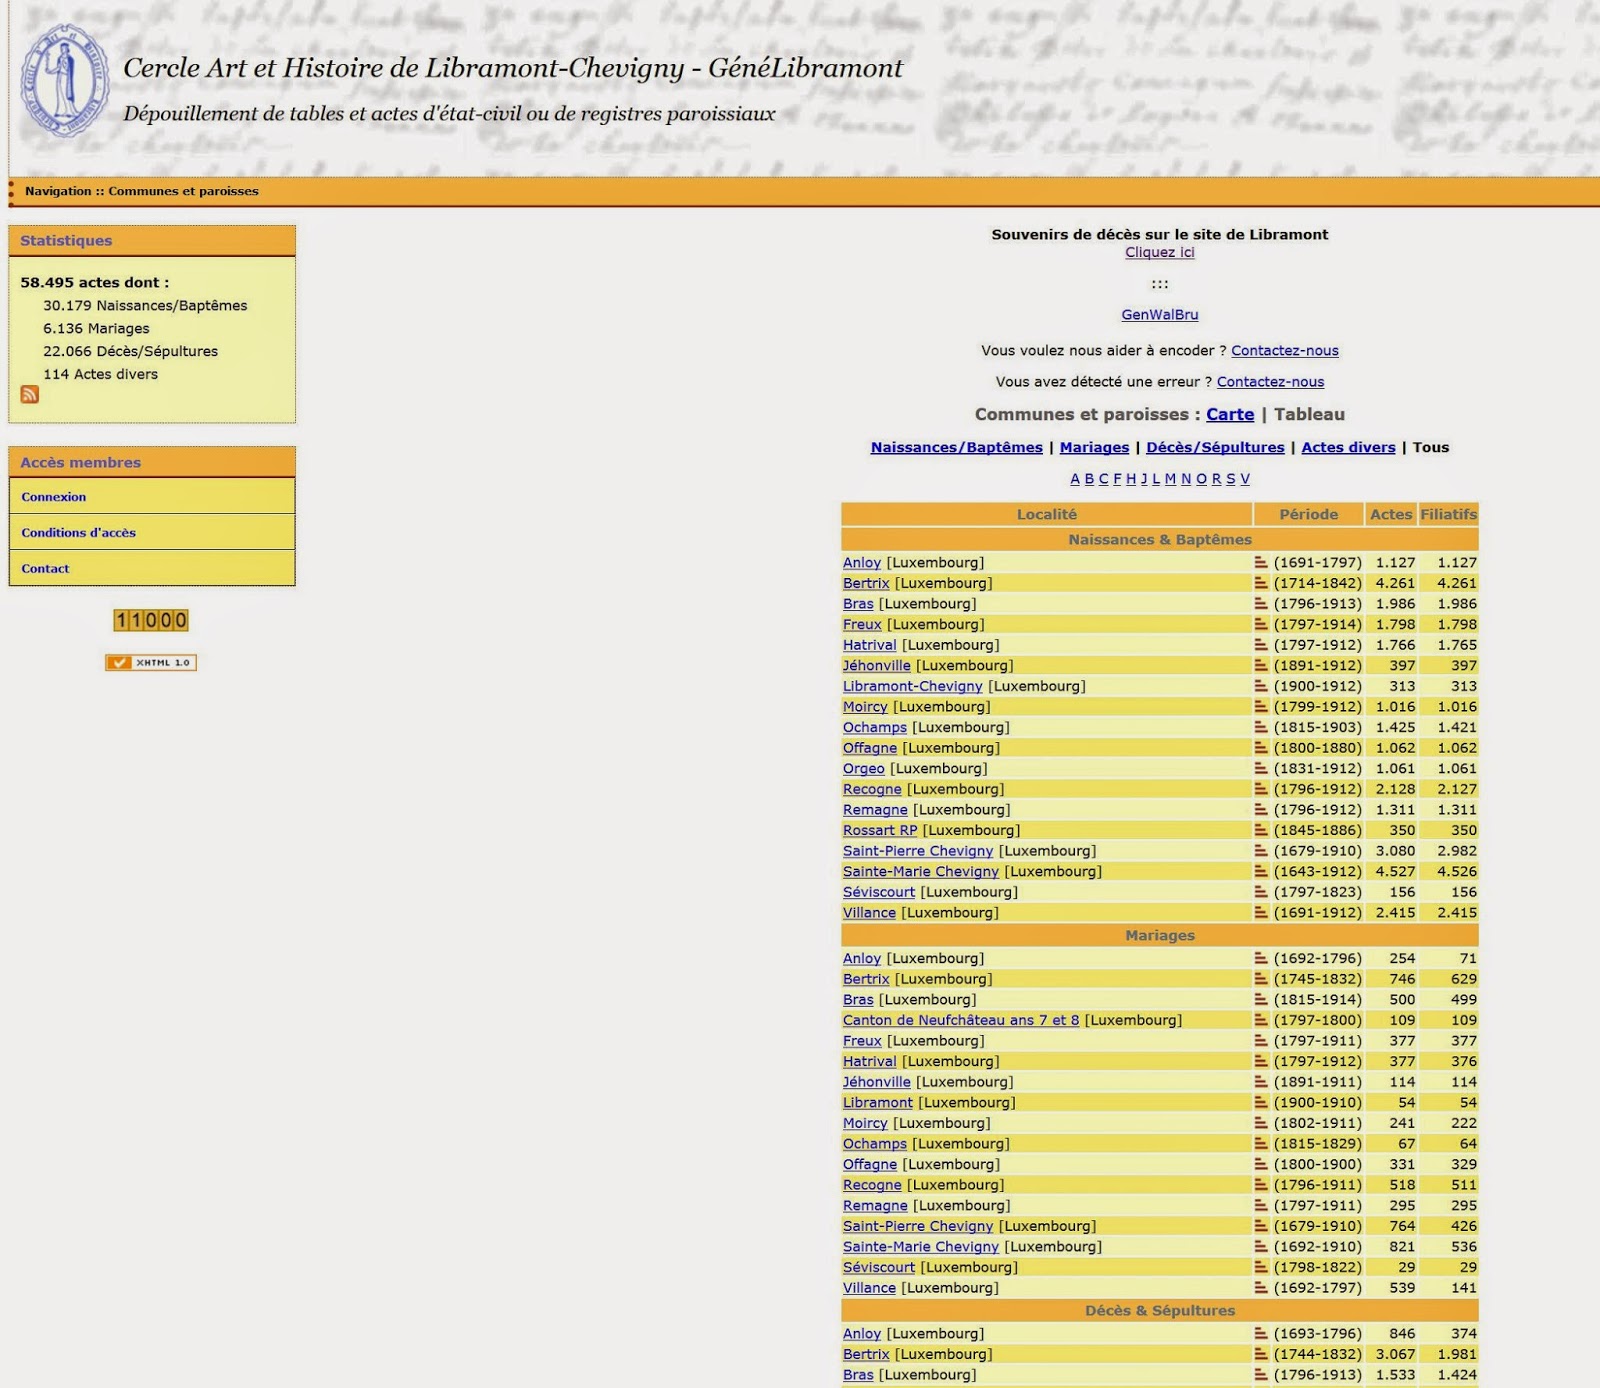Open Conditions d'accès menu item
The height and width of the screenshot is (1388, 1600).
pyautogui.click(x=152, y=532)
